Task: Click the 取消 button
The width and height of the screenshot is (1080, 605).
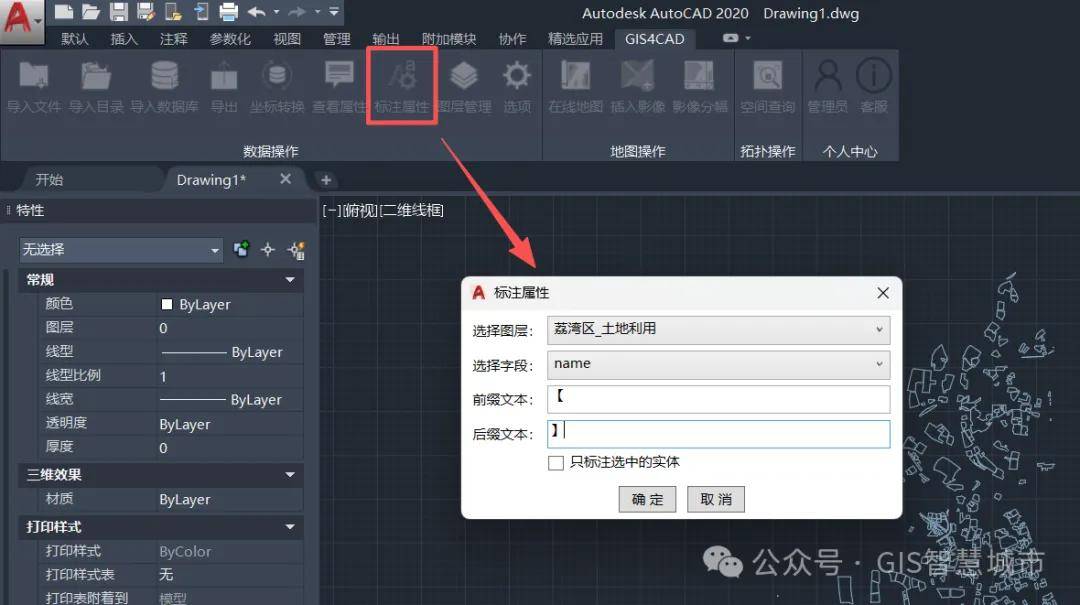Action: click(716, 499)
